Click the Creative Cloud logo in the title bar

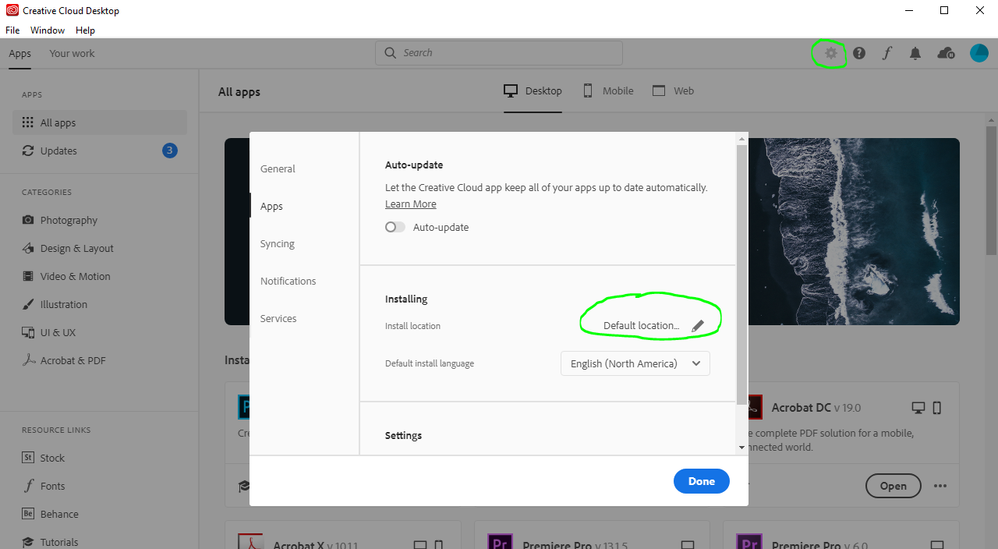[x=12, y=10]
